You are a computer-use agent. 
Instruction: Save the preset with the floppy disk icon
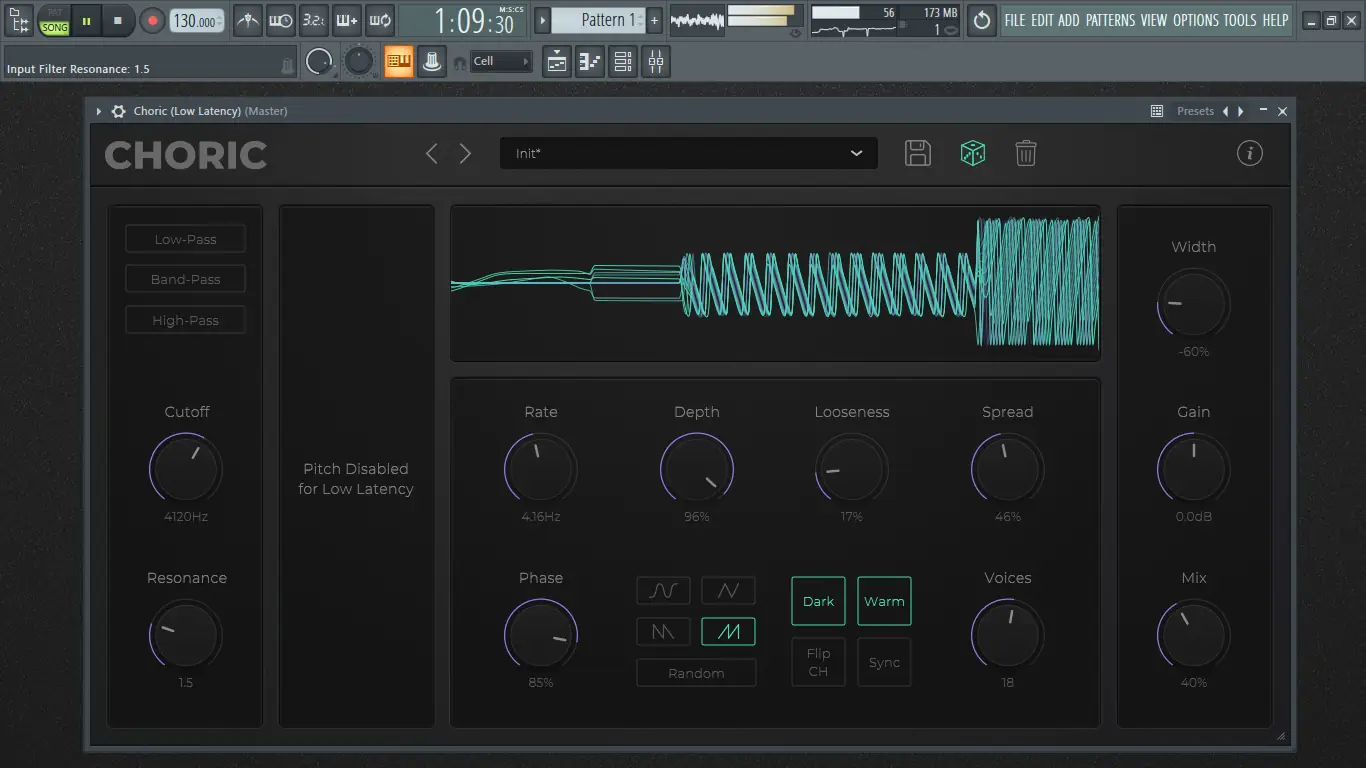coord(917,153)
